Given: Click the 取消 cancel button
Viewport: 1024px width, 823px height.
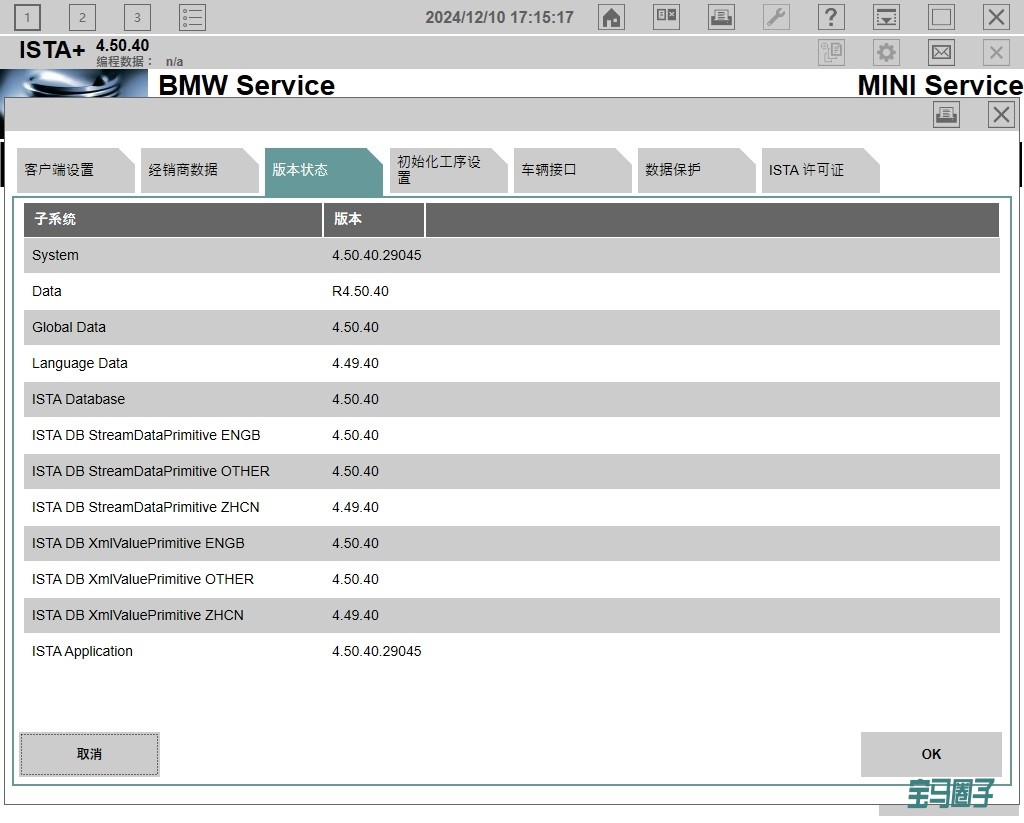Looking at the screenshot, I should [89, 754].
